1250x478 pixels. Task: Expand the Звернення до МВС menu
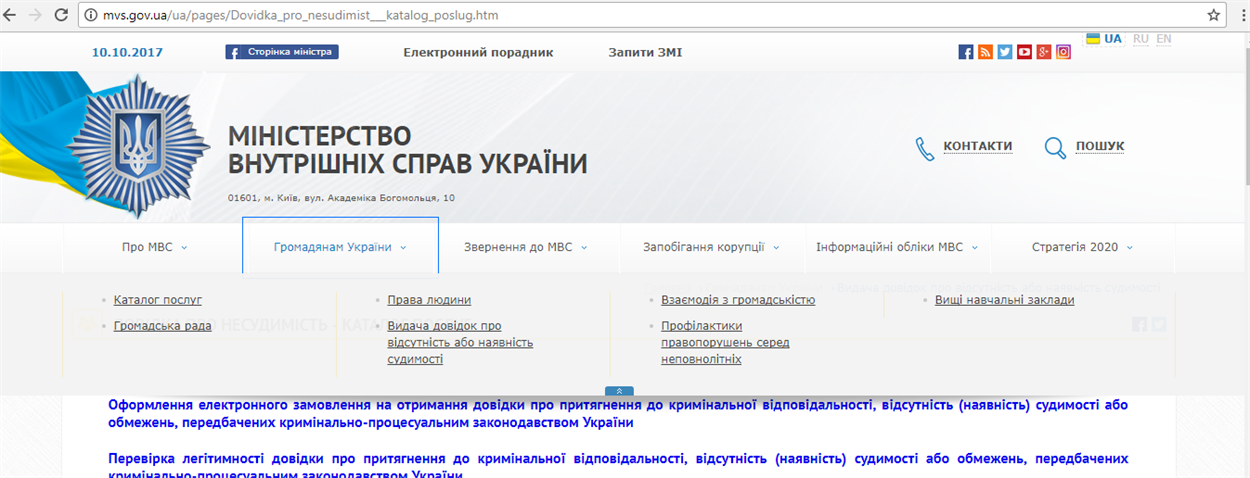[x=525, y=247]
